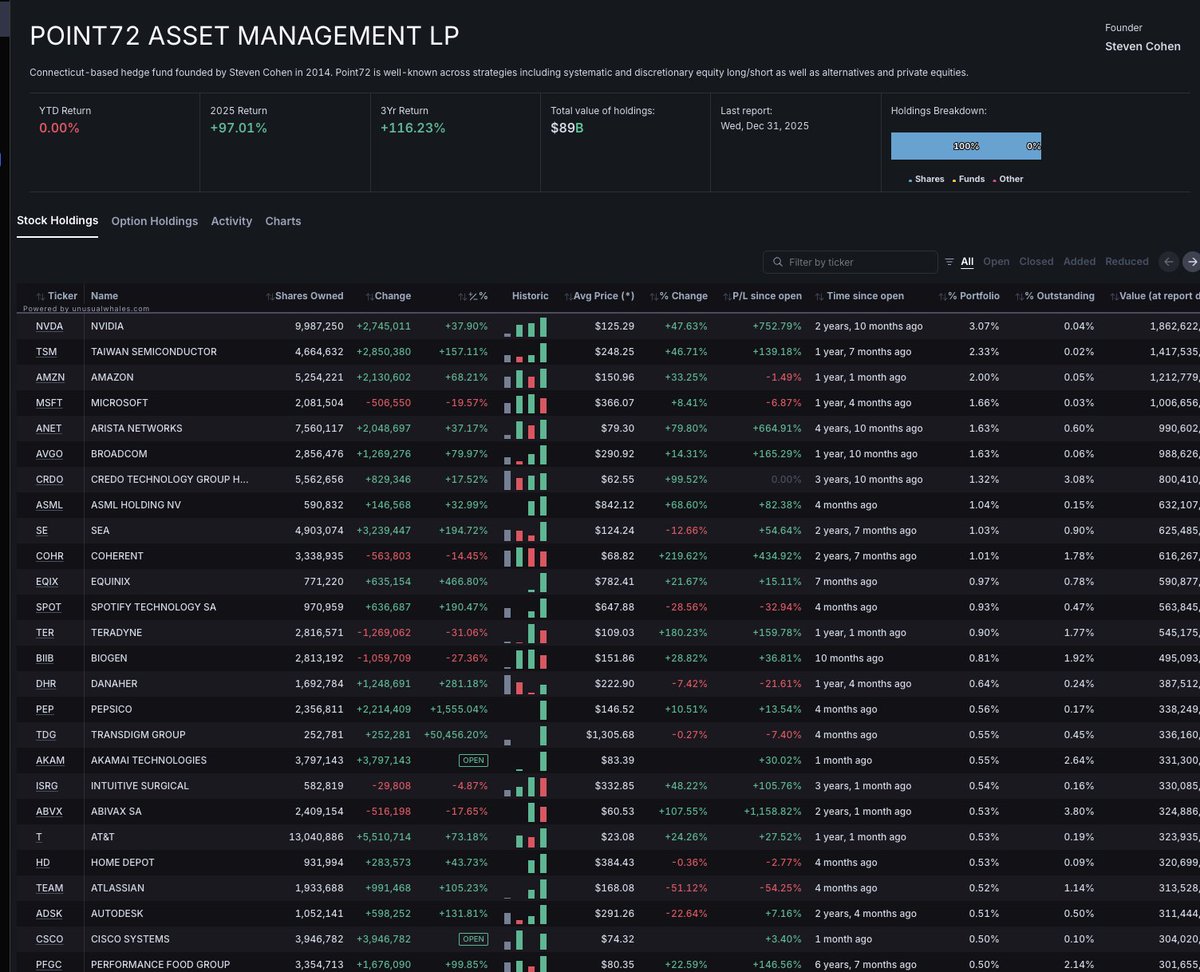1200x972 pixels.
Task: Click the sort icon on the Ticker column
Action: pos(41,296)
